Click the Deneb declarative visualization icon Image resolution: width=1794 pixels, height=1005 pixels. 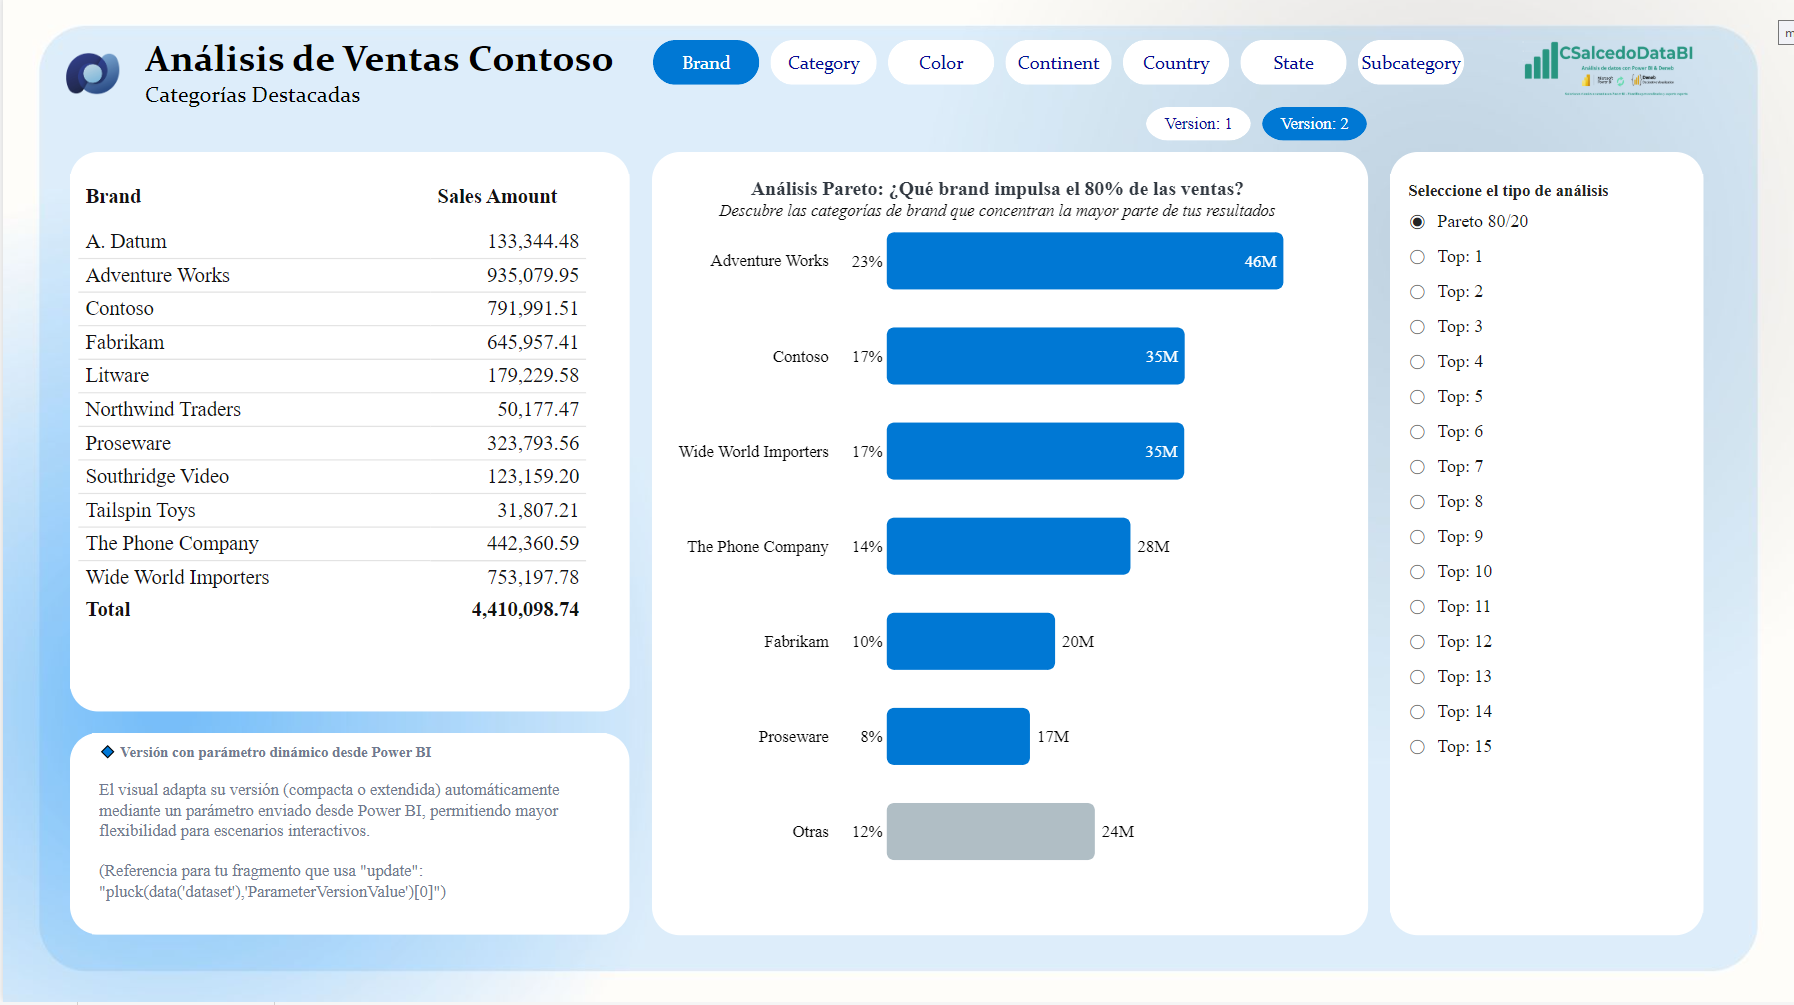(x=1637, y=80)
